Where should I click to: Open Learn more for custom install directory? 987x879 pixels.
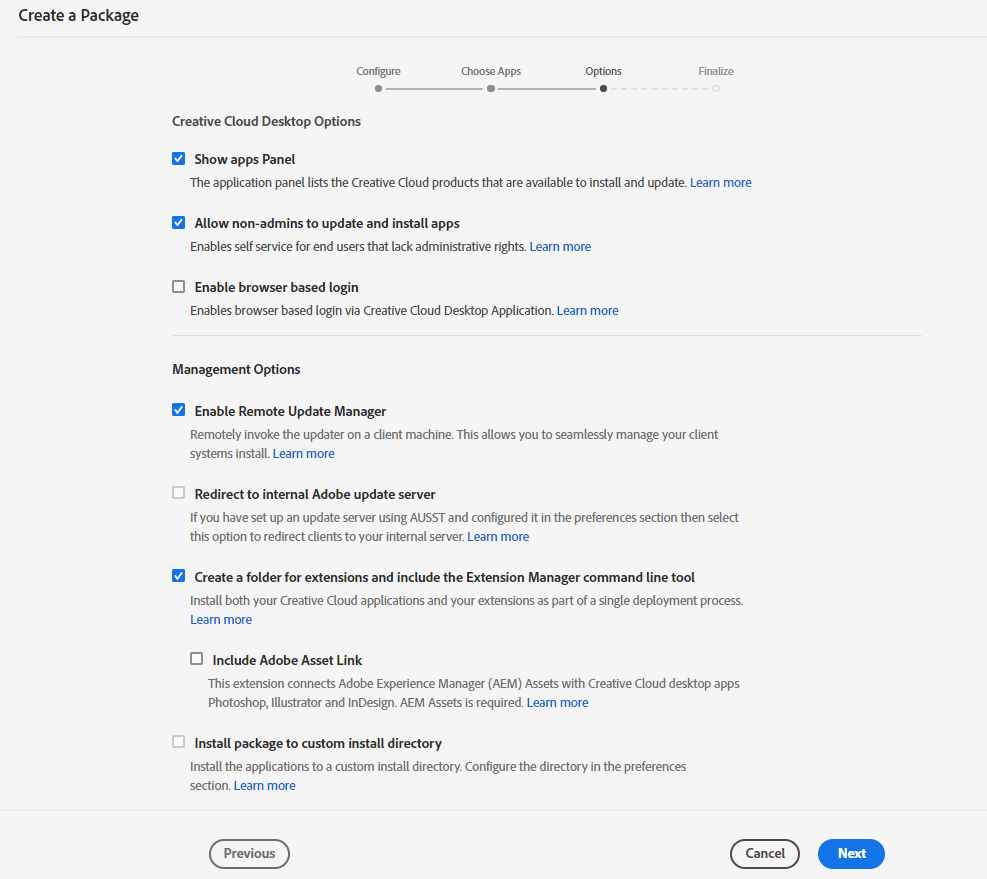coord(264,786)
